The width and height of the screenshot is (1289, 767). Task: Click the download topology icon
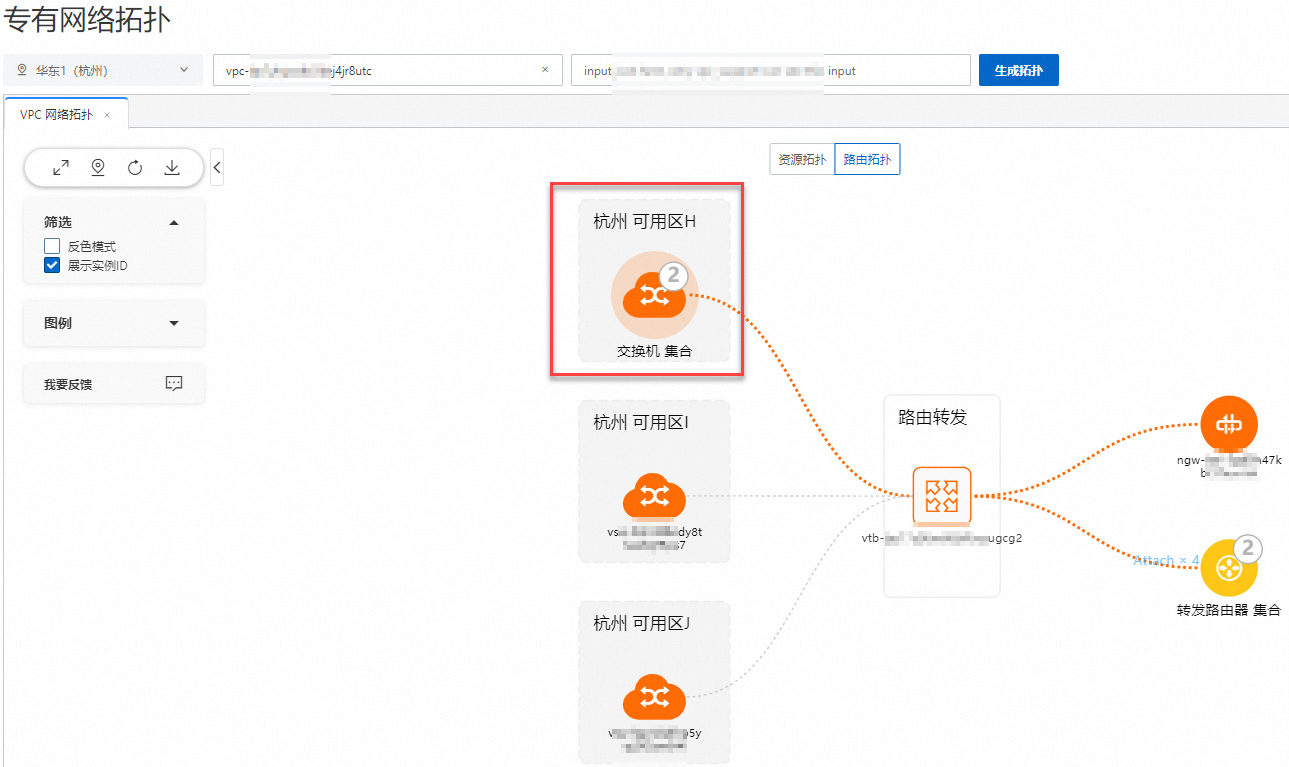[x=172, y=168]
